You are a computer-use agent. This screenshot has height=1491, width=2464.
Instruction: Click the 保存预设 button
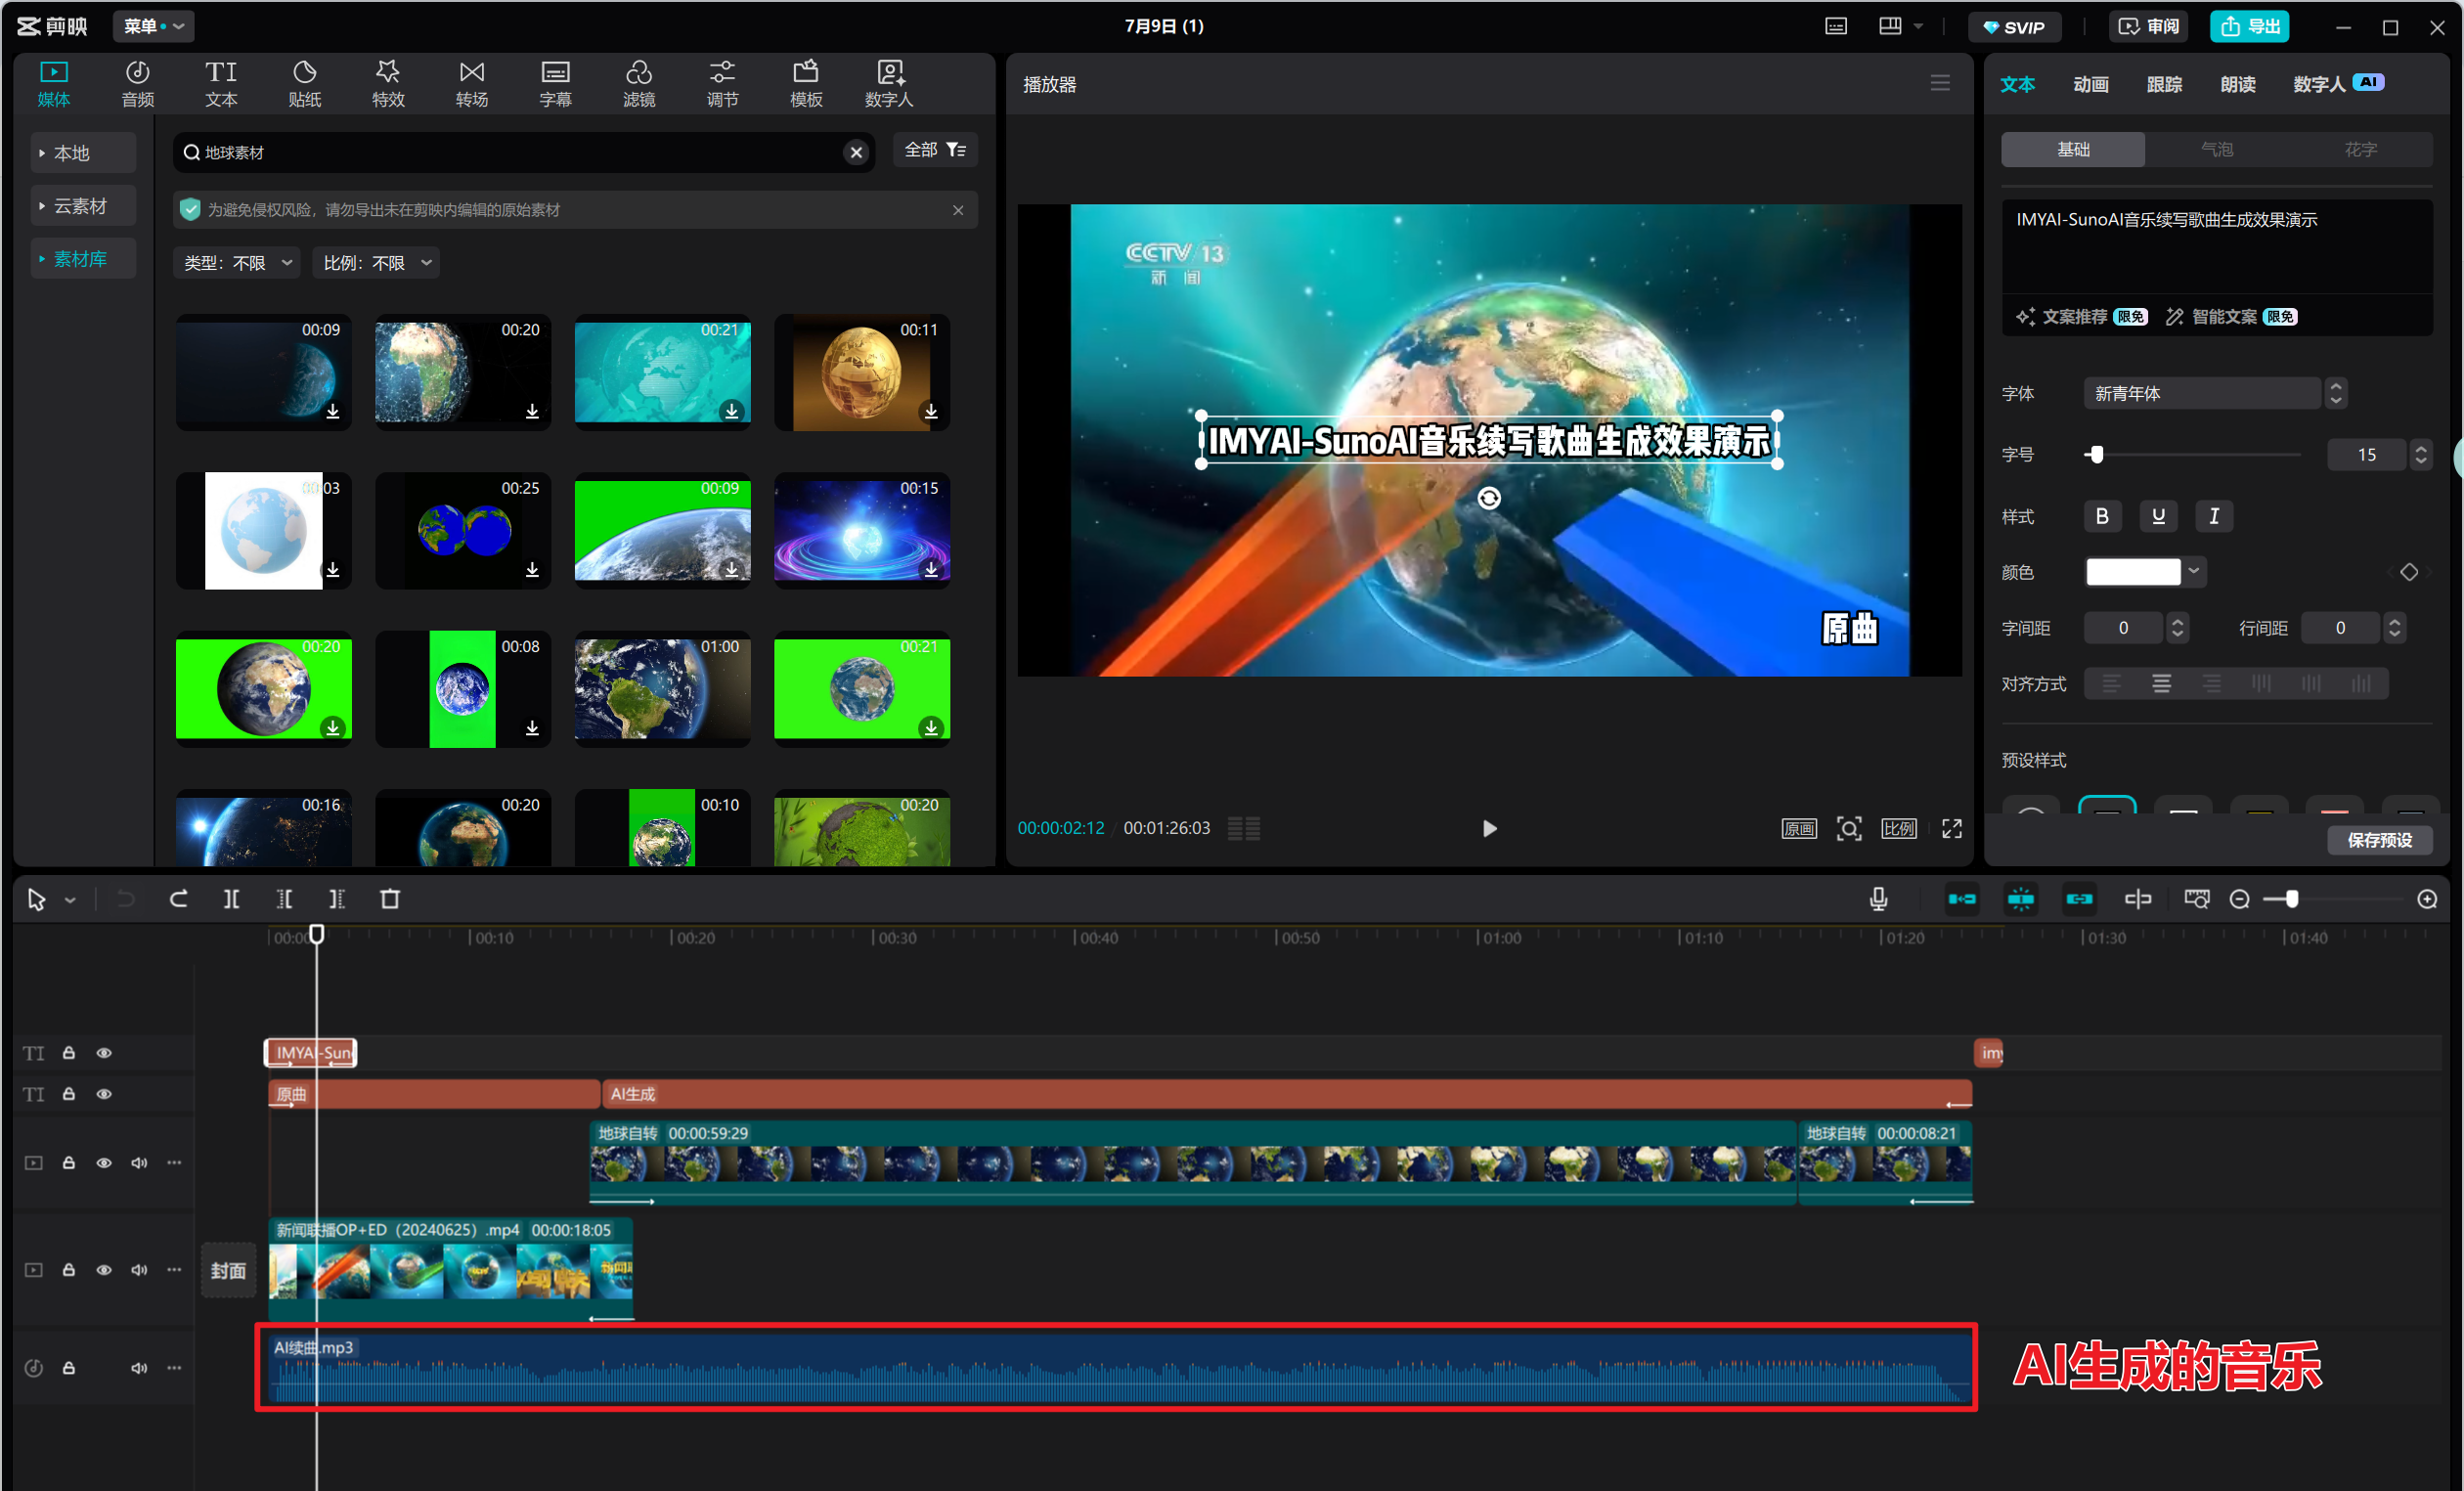click(2379, 840)
